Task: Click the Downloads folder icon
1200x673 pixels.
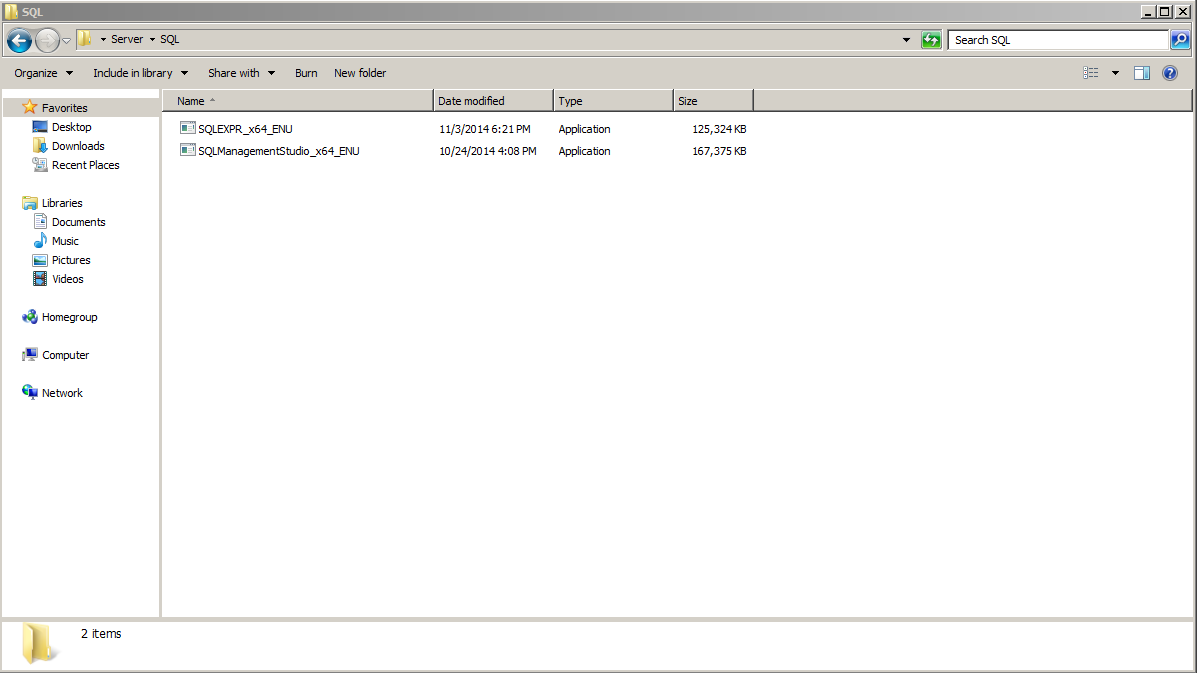Action: (x=40, y=146)
